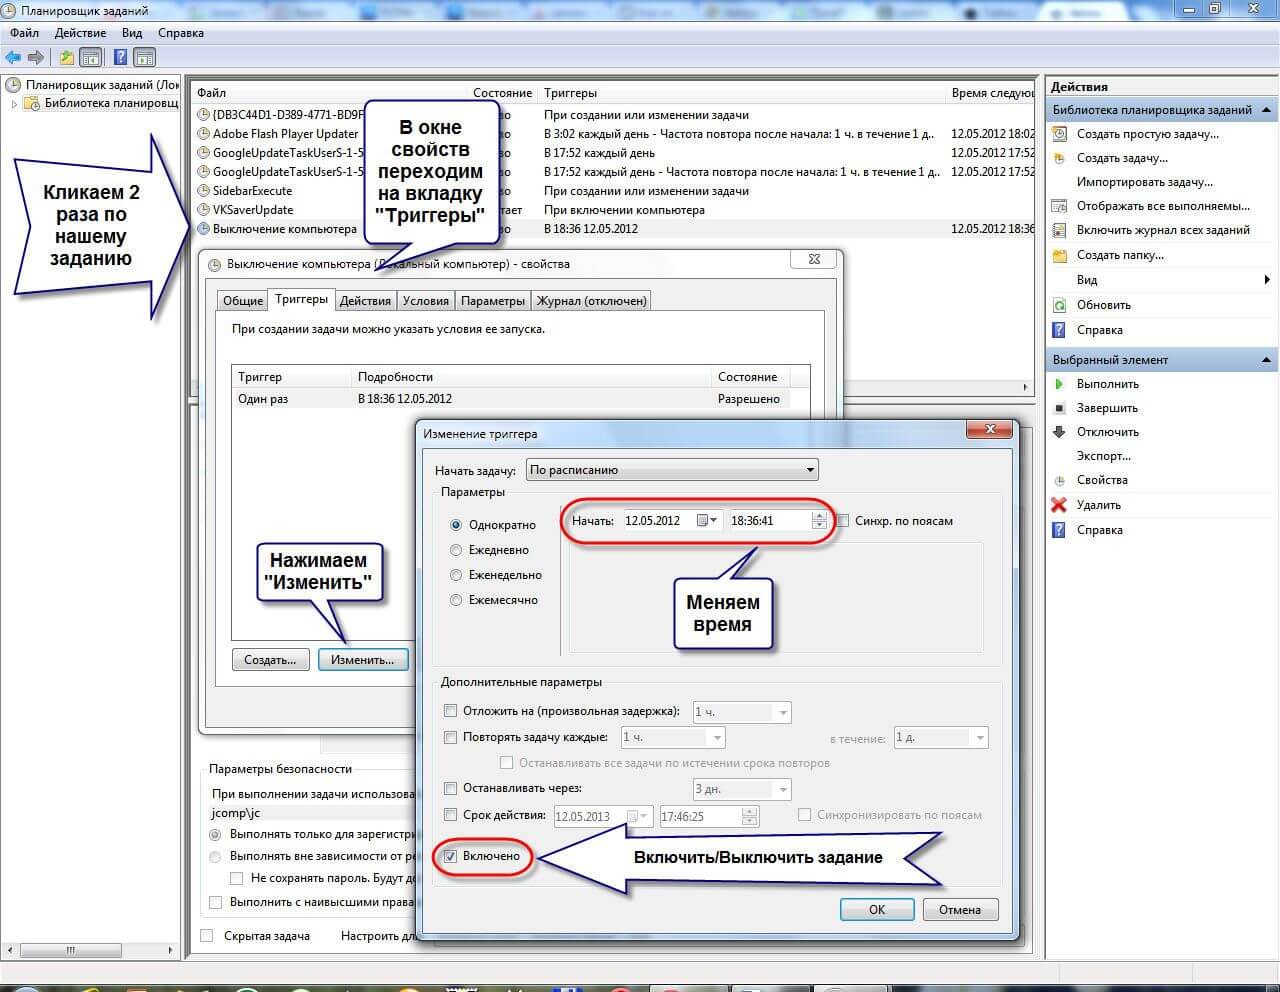Screen dimensions: 1280x992
Task: Toggle the 'Синхр. по поясам' checkbox
Action: 843,521
